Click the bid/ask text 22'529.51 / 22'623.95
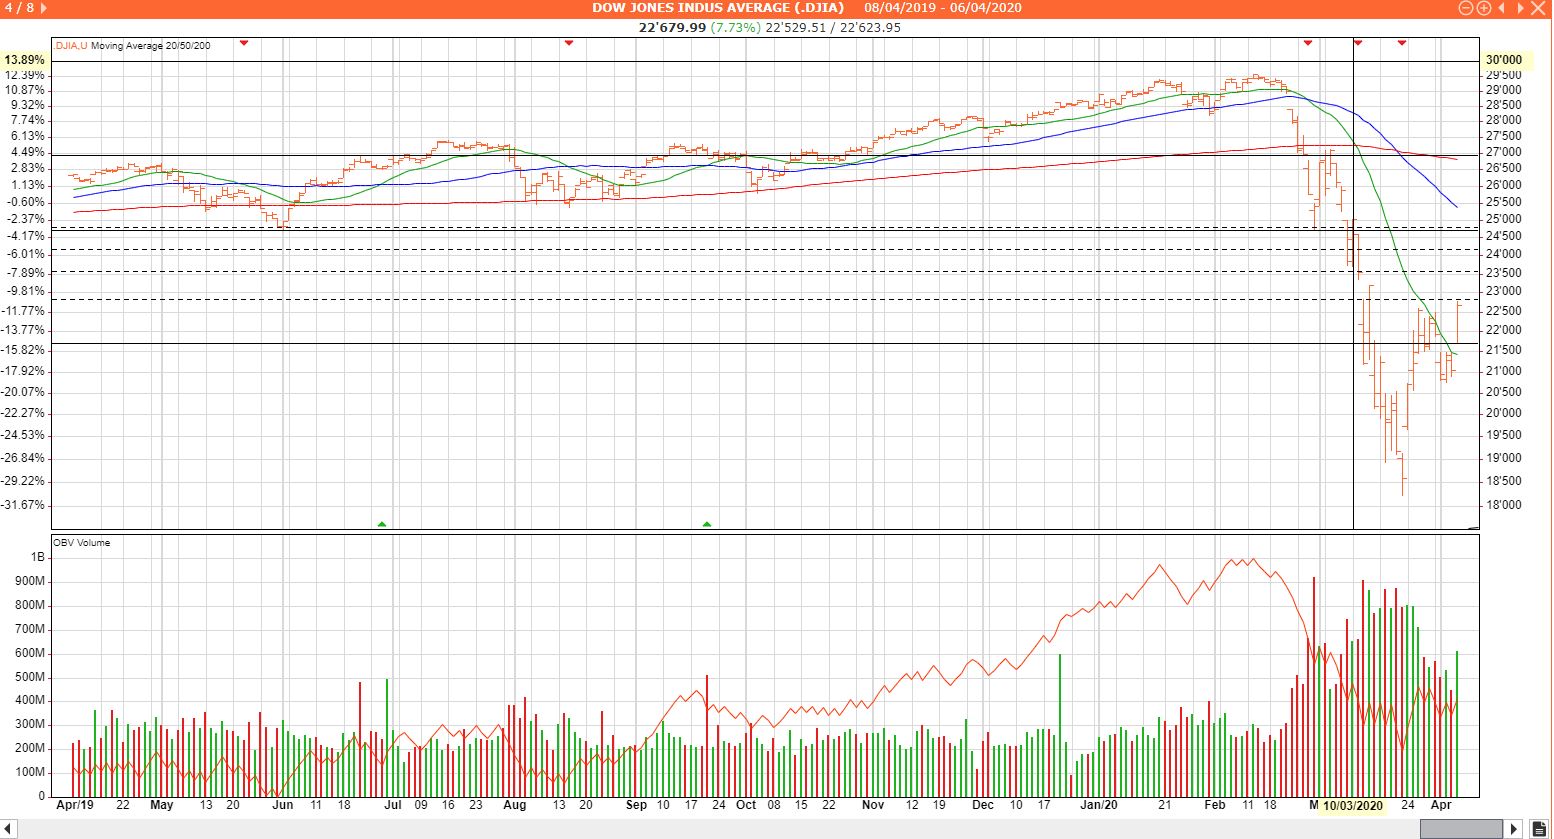 click(x=833, y=27)
